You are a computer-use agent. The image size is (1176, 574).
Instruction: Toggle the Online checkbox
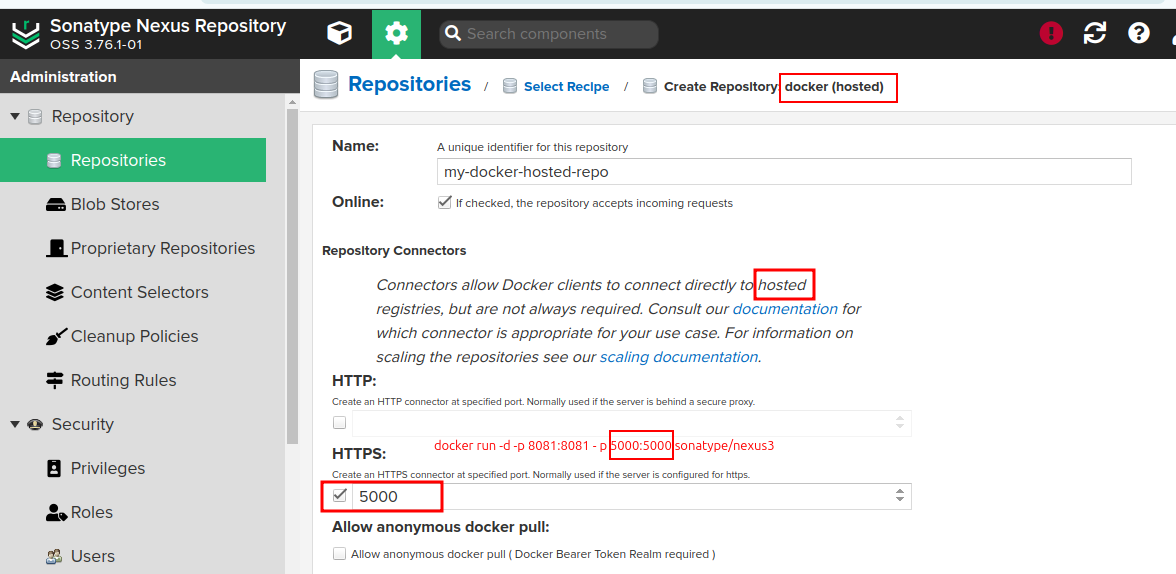[445, 202]
